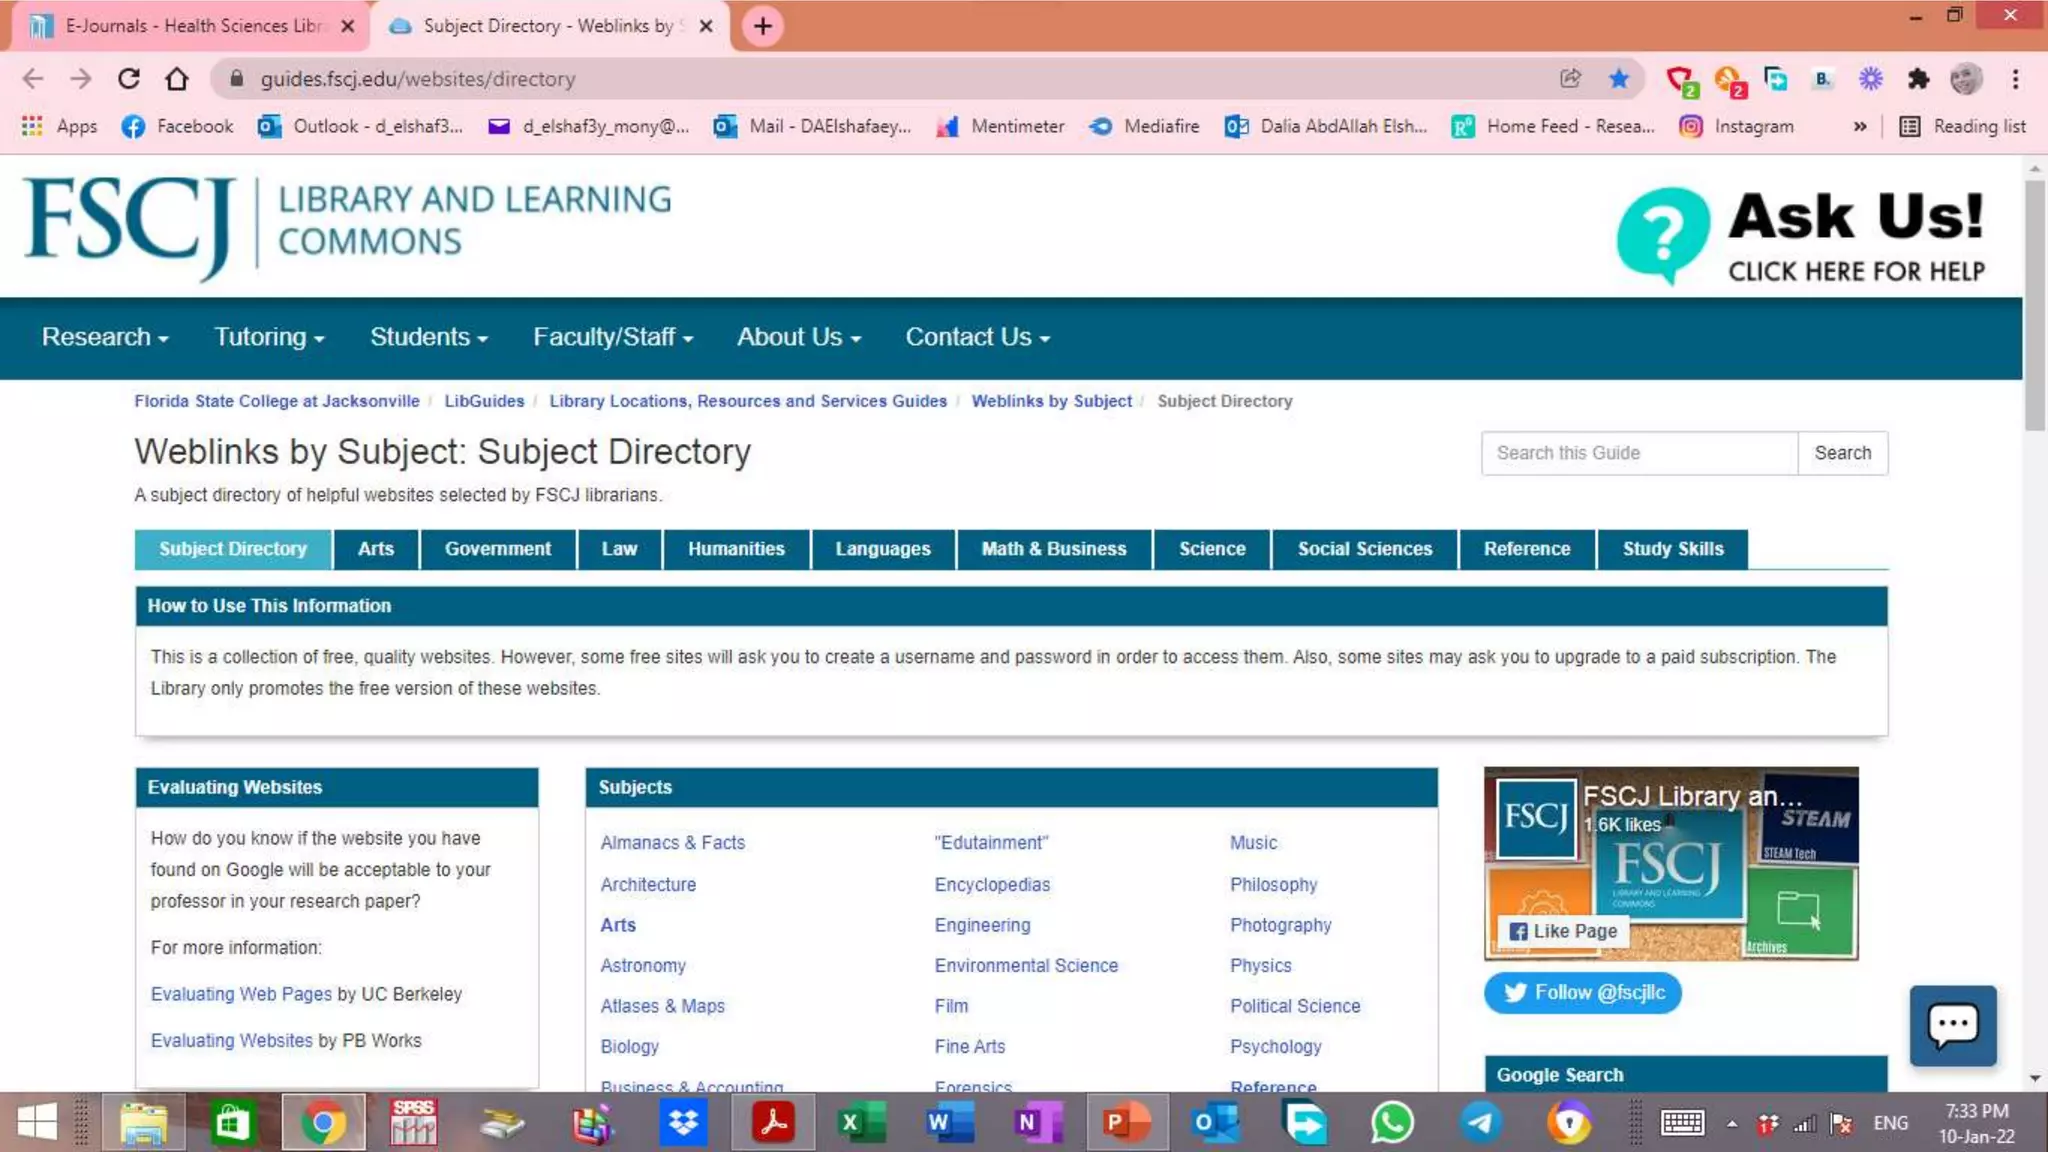Open the Chrome extensions puzzle icon

1917,79
